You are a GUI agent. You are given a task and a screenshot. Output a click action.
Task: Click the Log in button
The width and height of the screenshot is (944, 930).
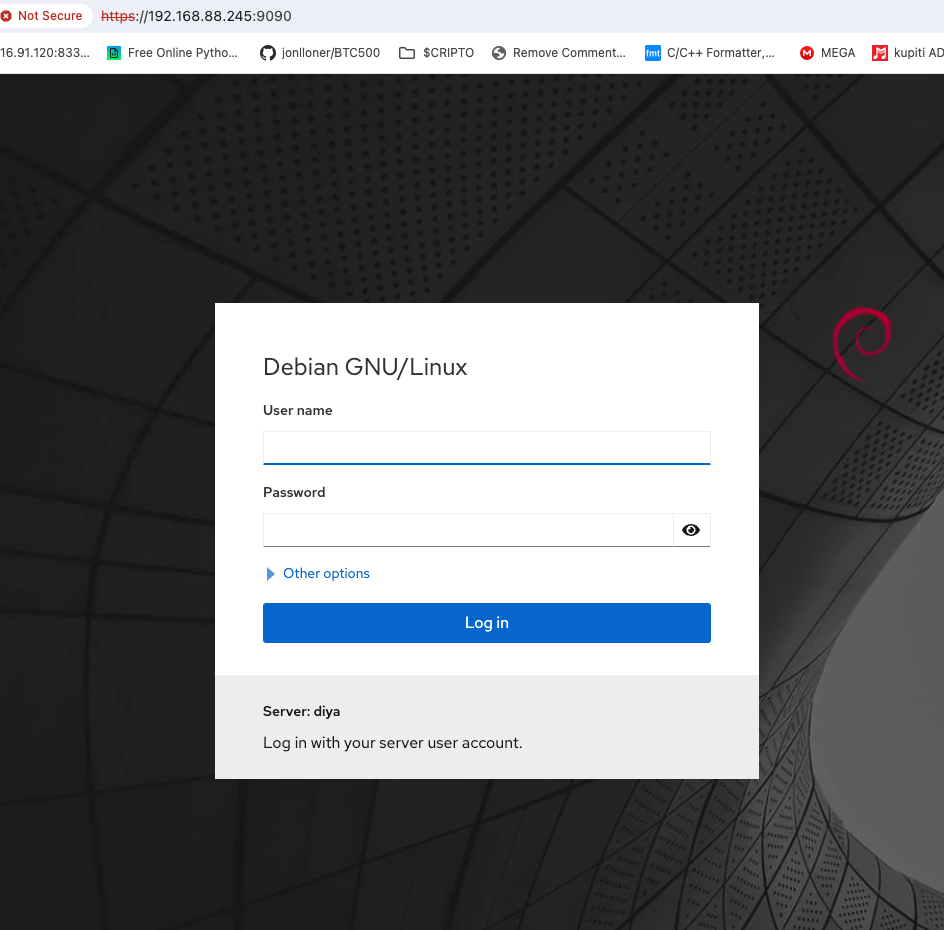coord(486,623)
